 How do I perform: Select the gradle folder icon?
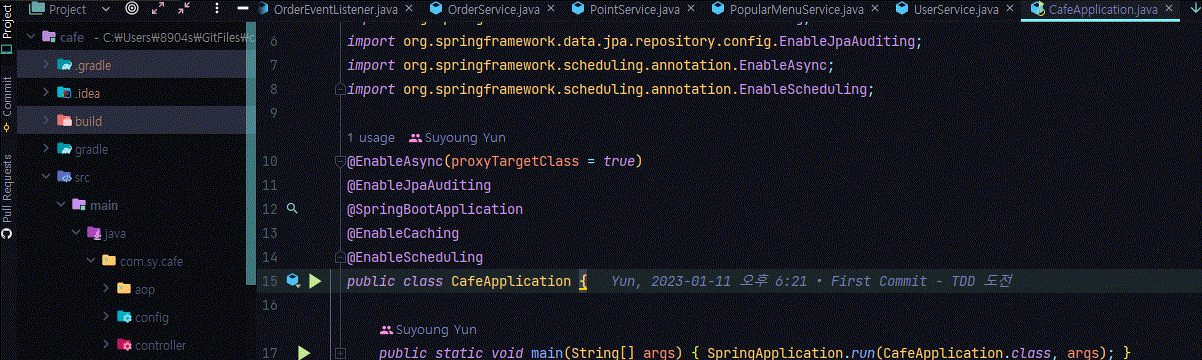[x=65, y=149]
